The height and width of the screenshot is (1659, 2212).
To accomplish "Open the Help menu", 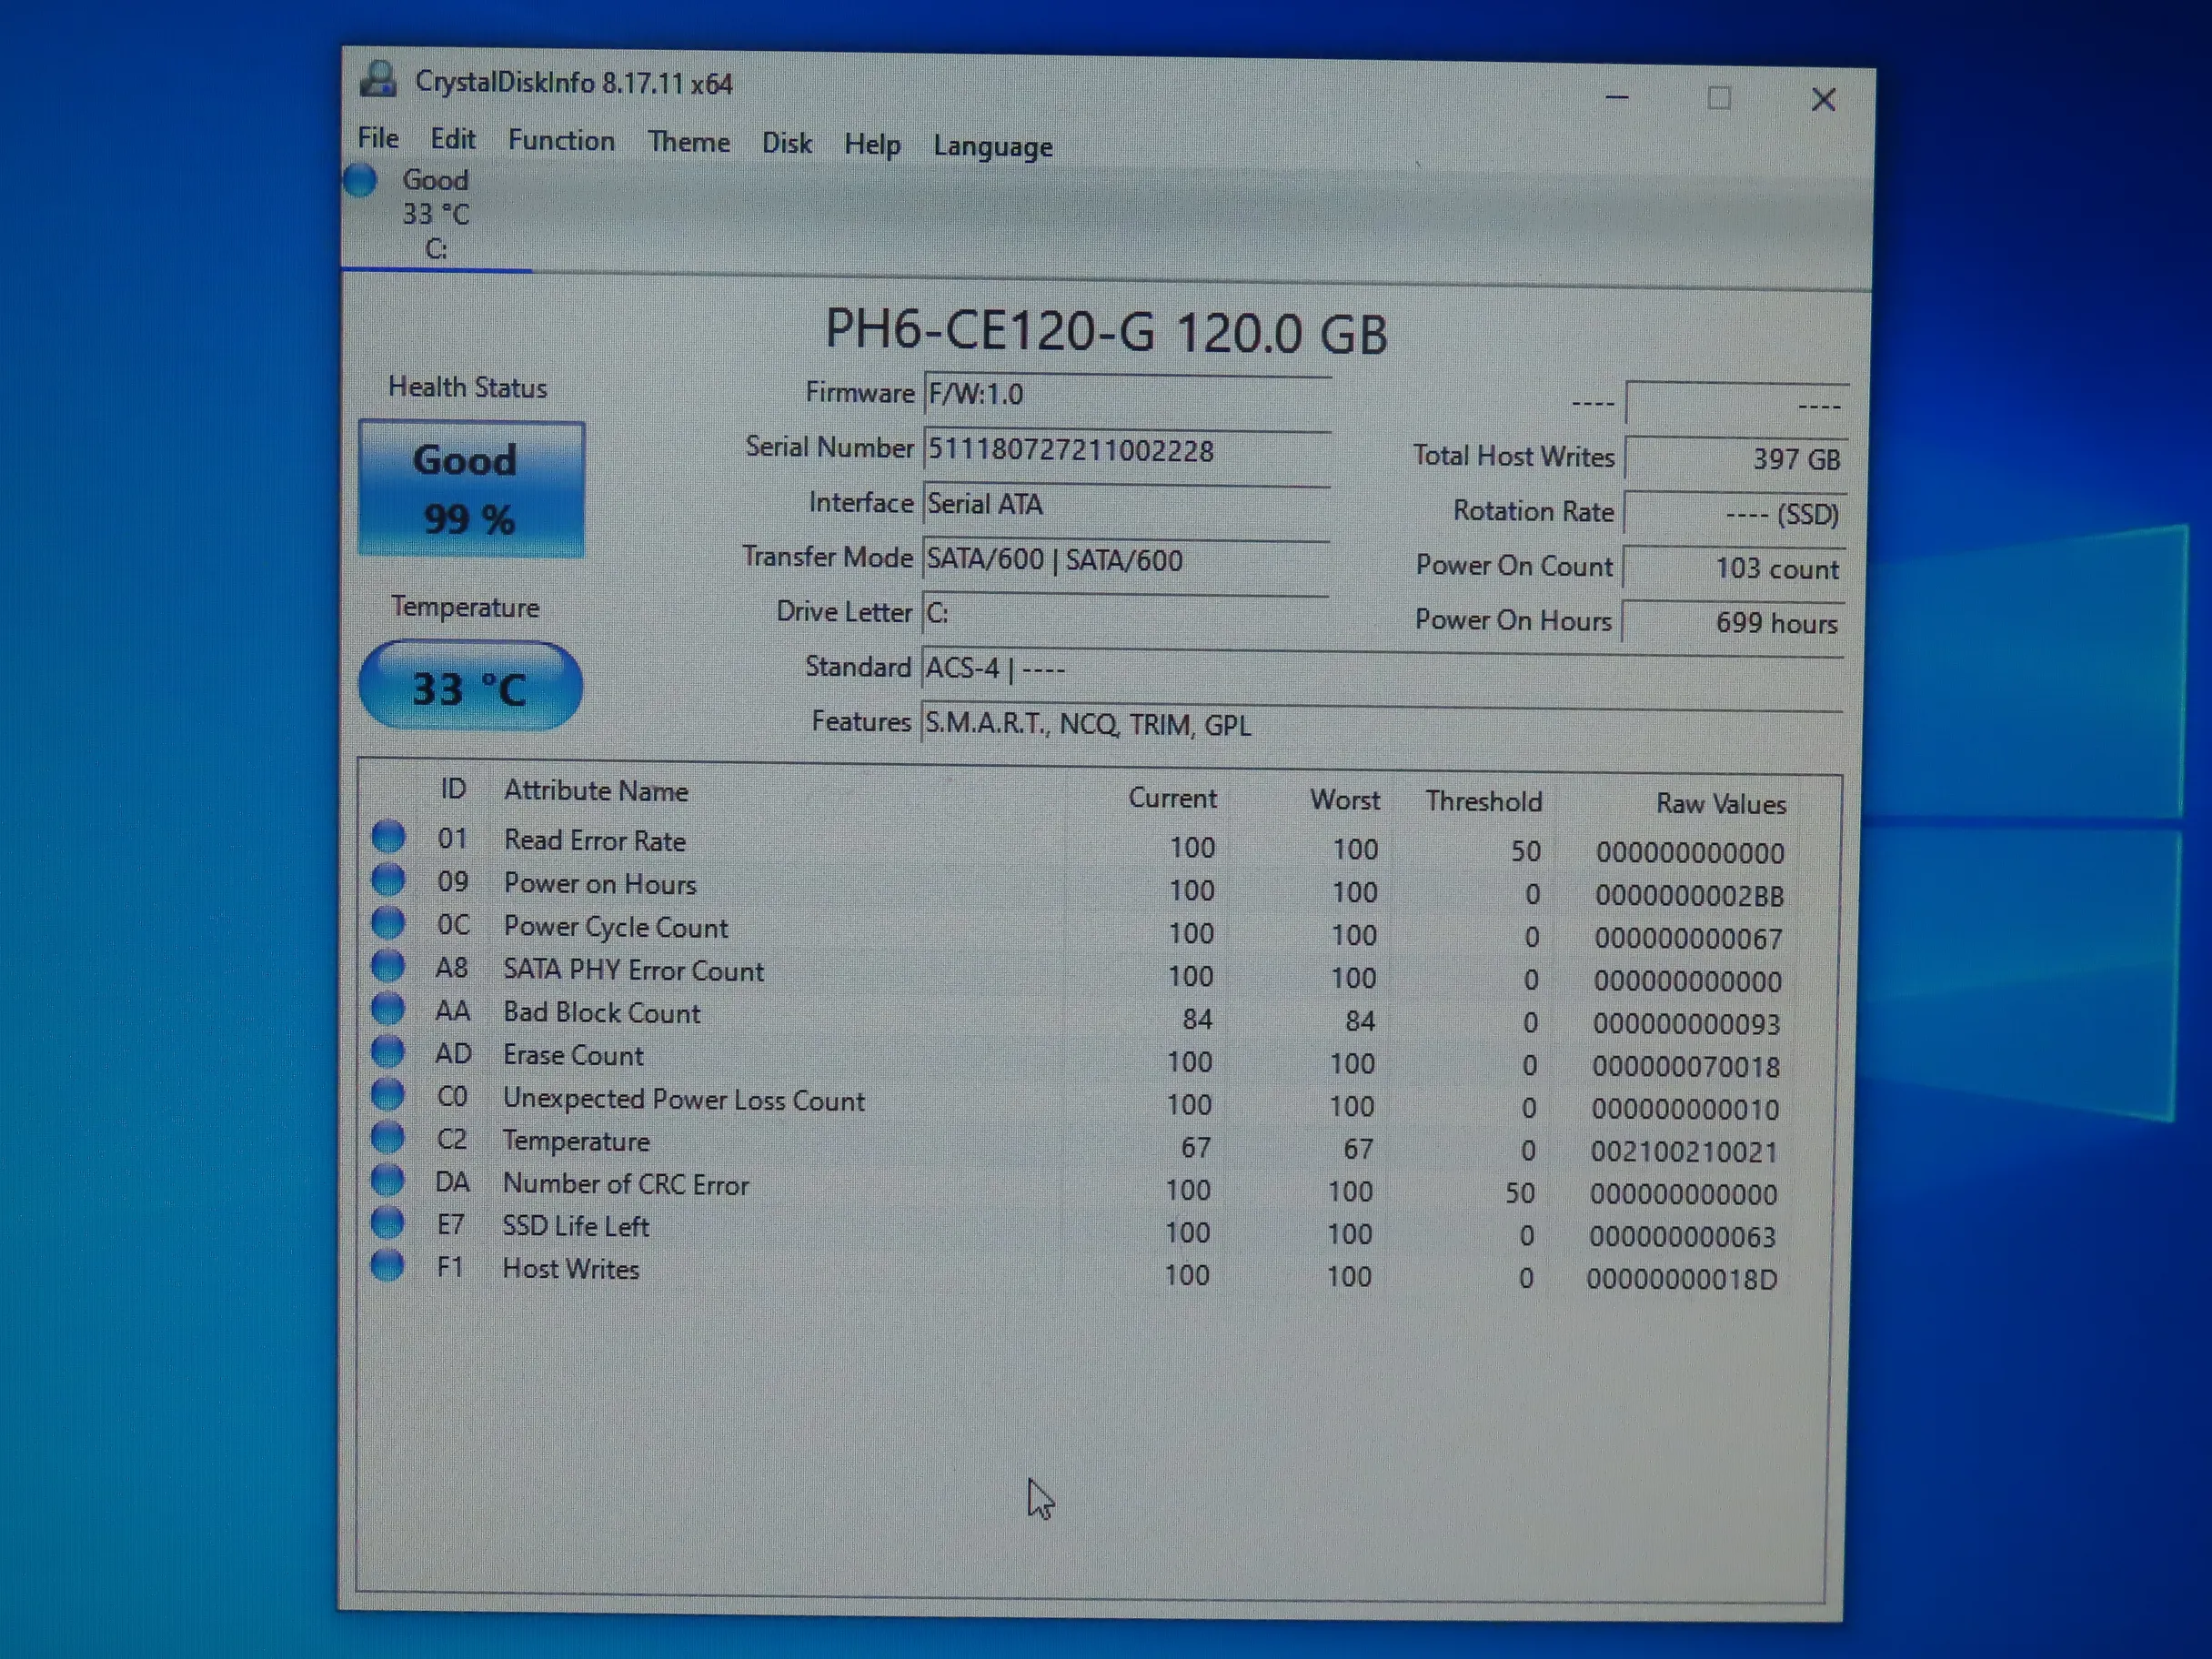I will tap(872, 146).
